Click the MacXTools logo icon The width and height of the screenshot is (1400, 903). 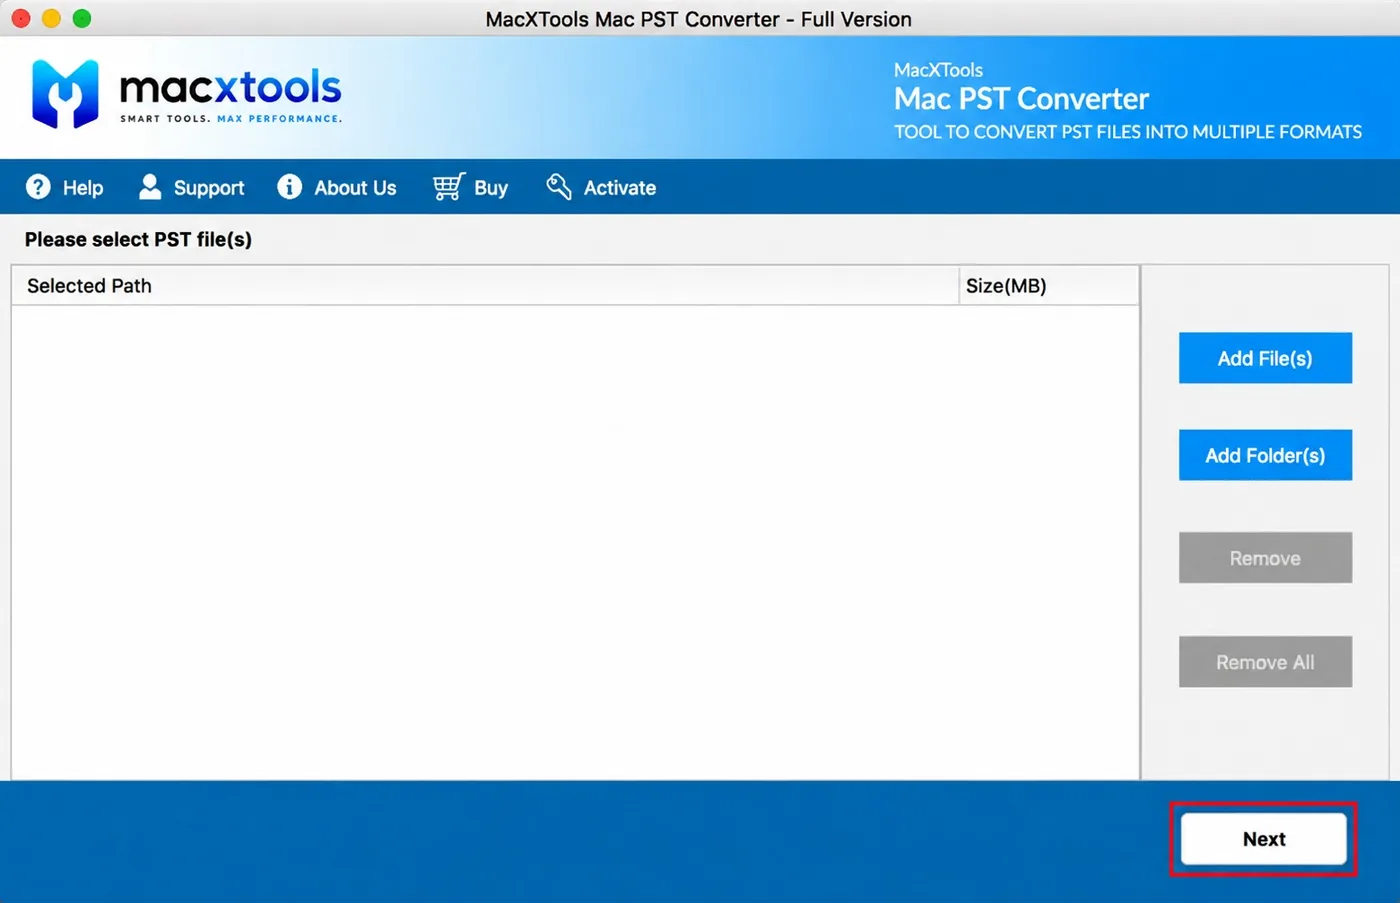(65, 94)
